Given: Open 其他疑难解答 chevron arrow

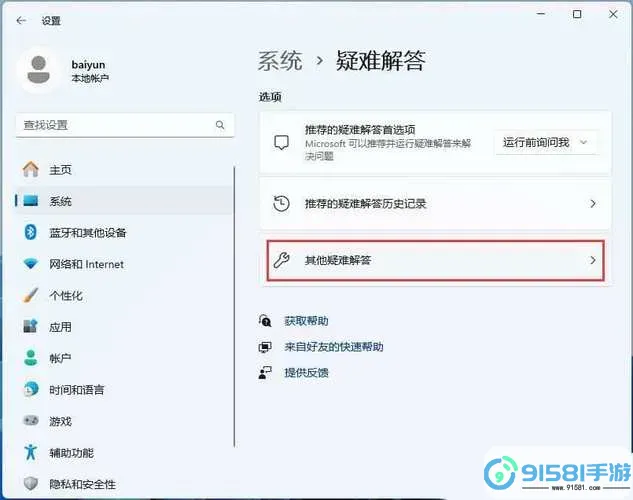Looking at the screenshot, I should 592,261.
